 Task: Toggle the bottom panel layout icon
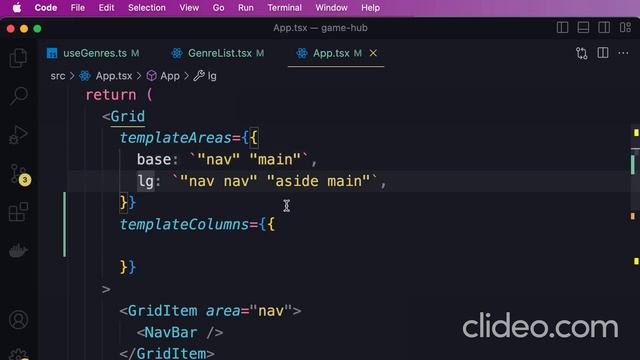583,28
